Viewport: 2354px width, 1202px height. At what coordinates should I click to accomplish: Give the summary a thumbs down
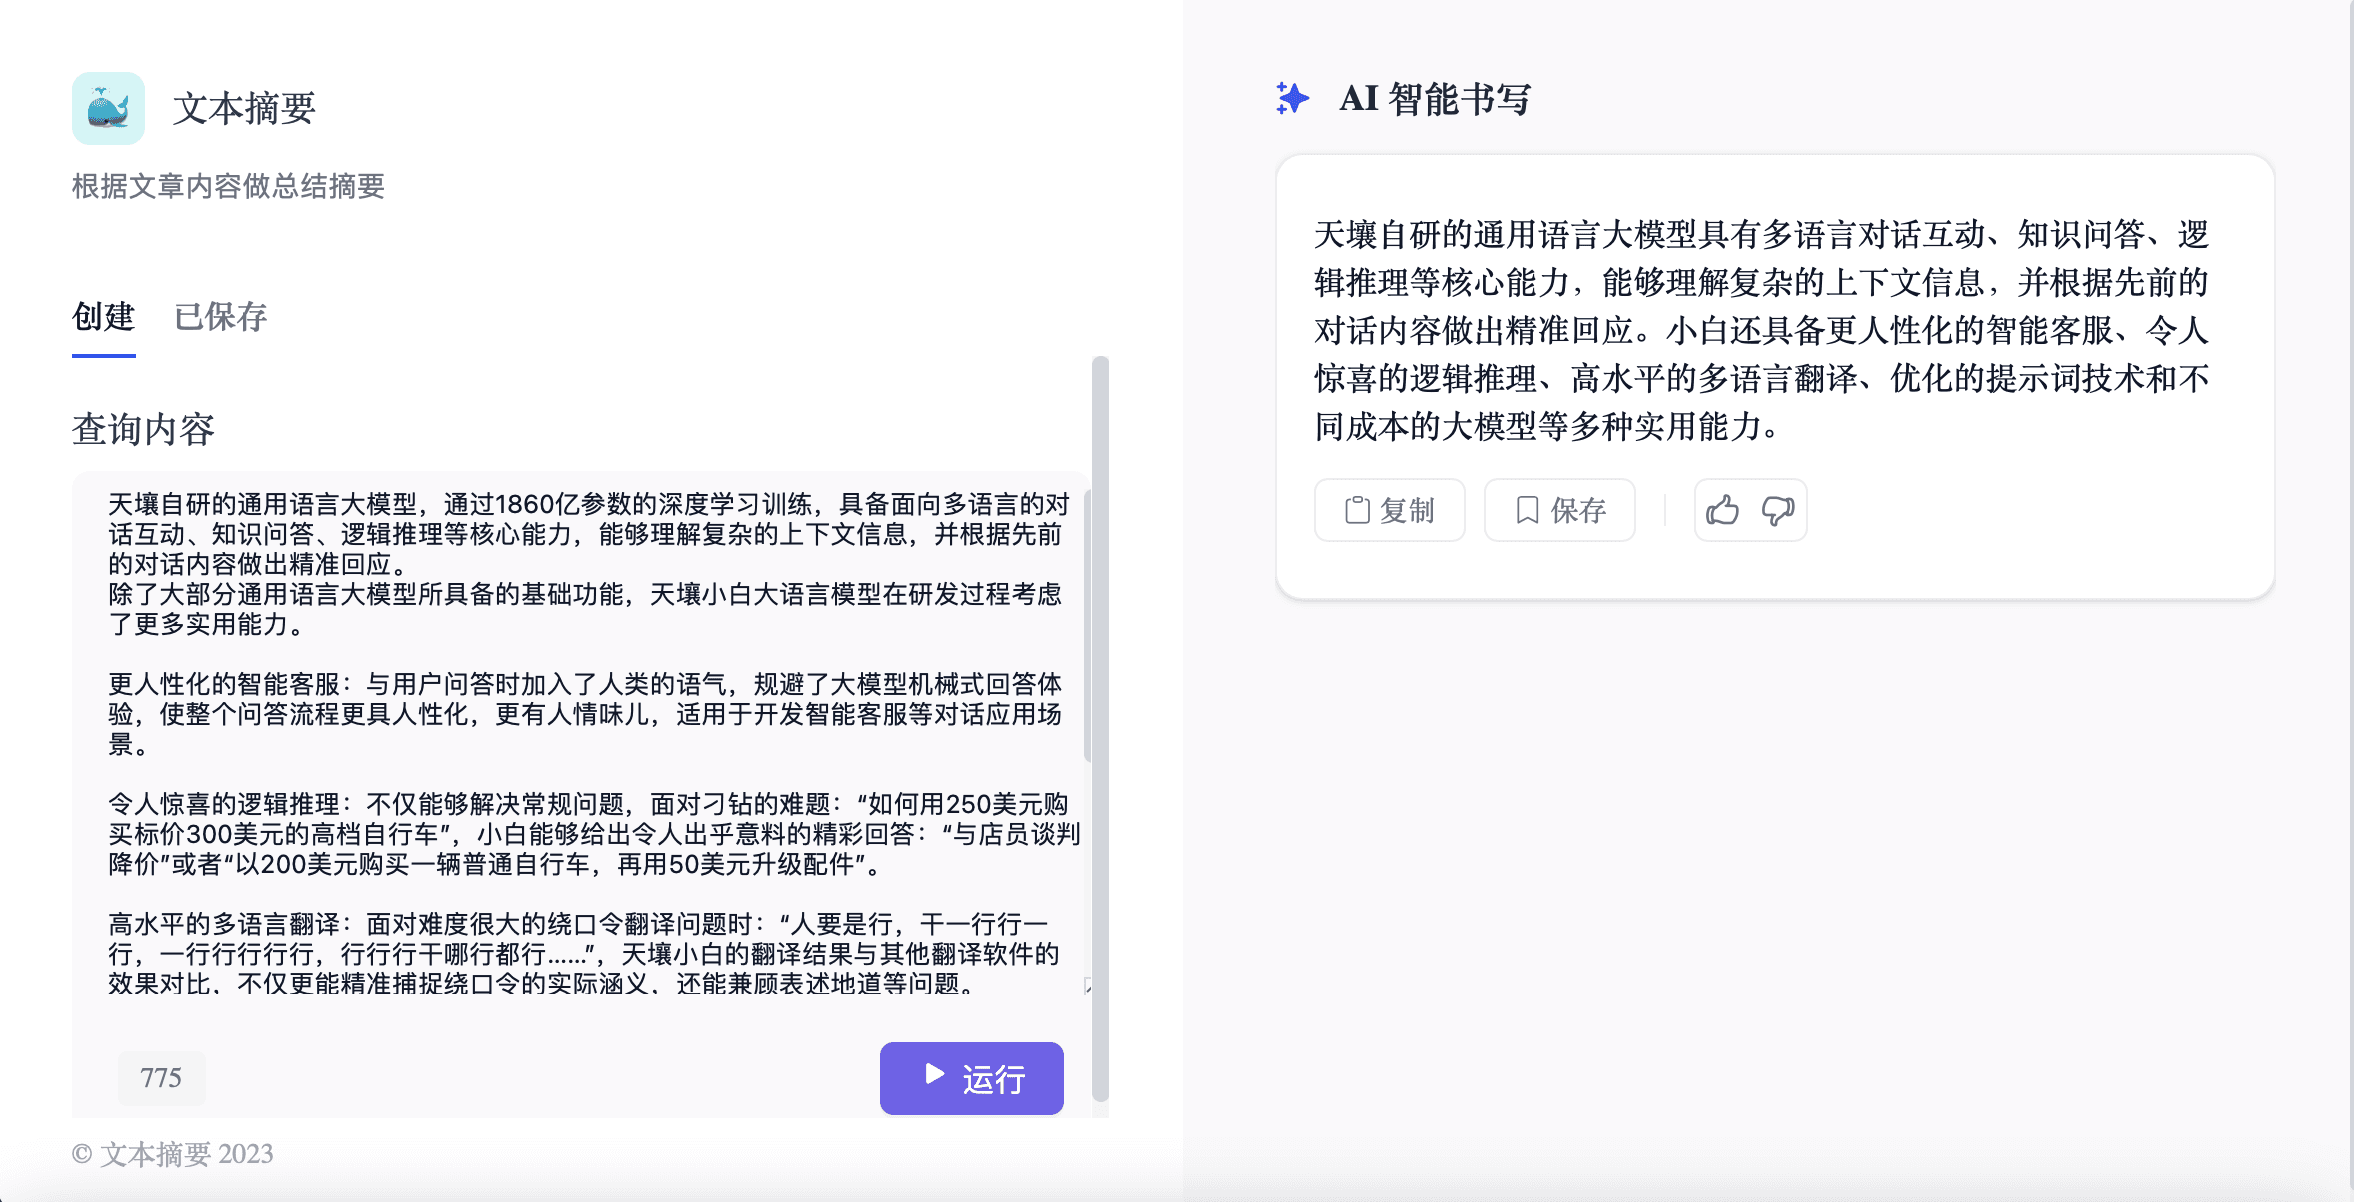[x=1778, y=510]
